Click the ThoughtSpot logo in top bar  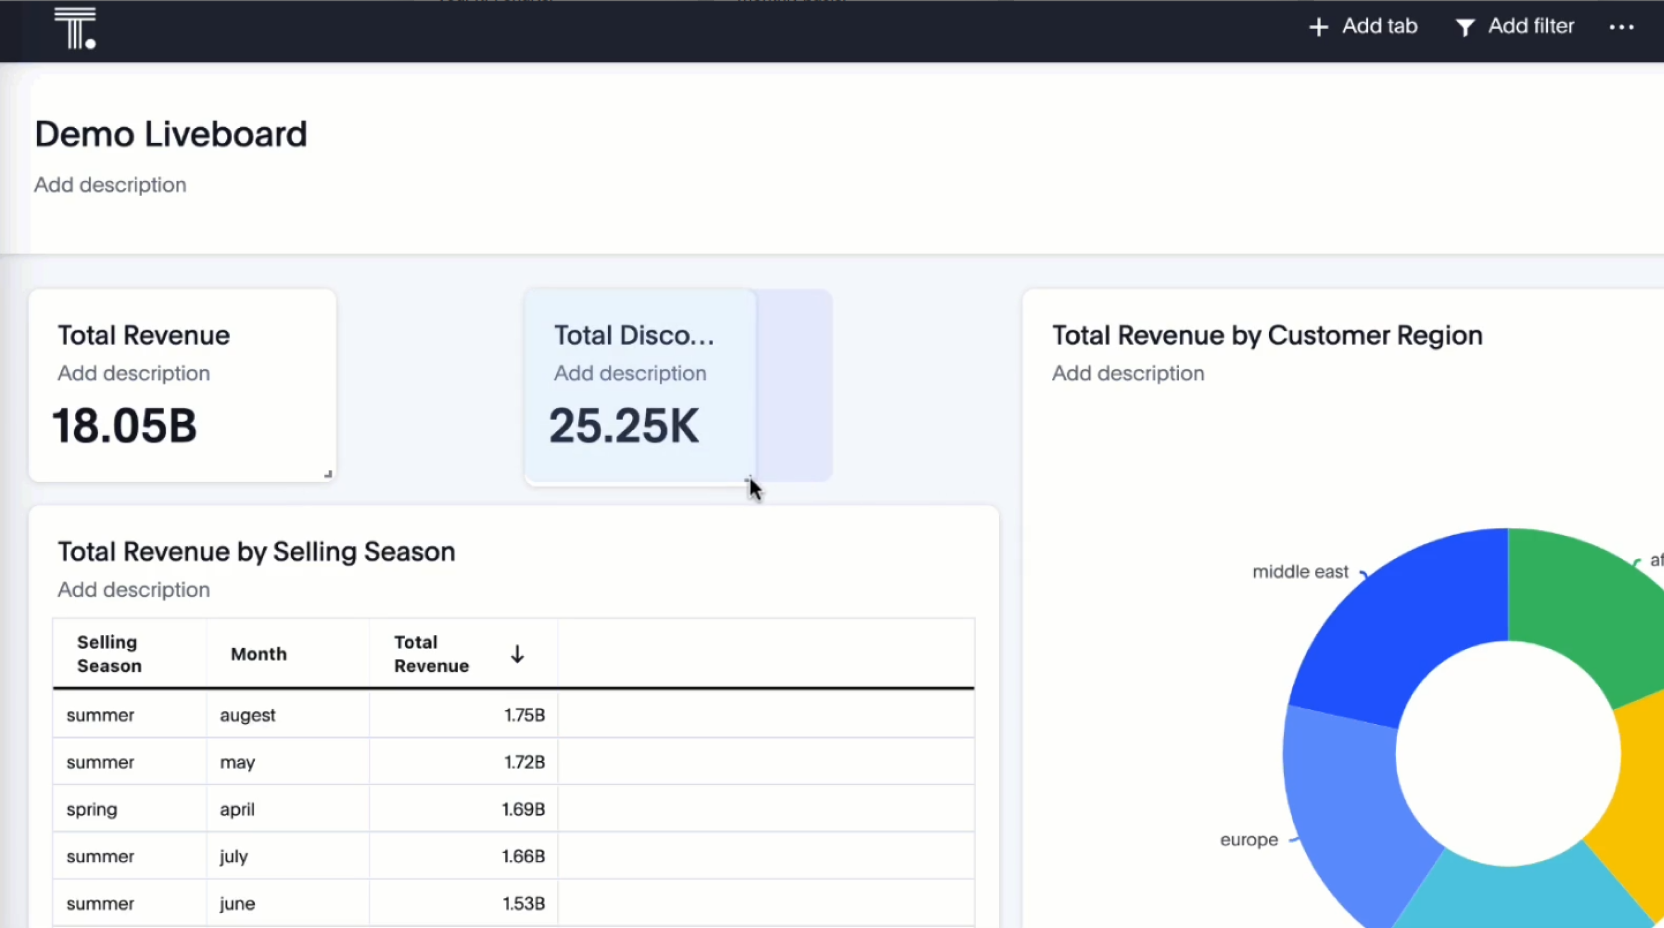point(76,29)
